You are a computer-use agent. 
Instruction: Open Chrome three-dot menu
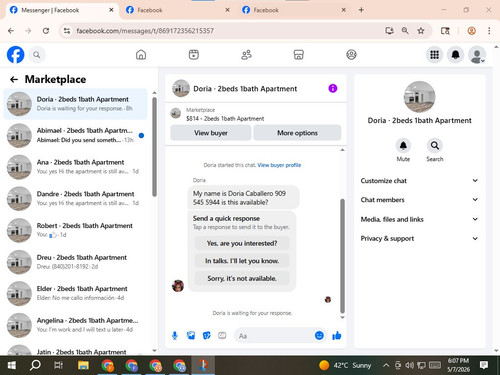[489, 31]
